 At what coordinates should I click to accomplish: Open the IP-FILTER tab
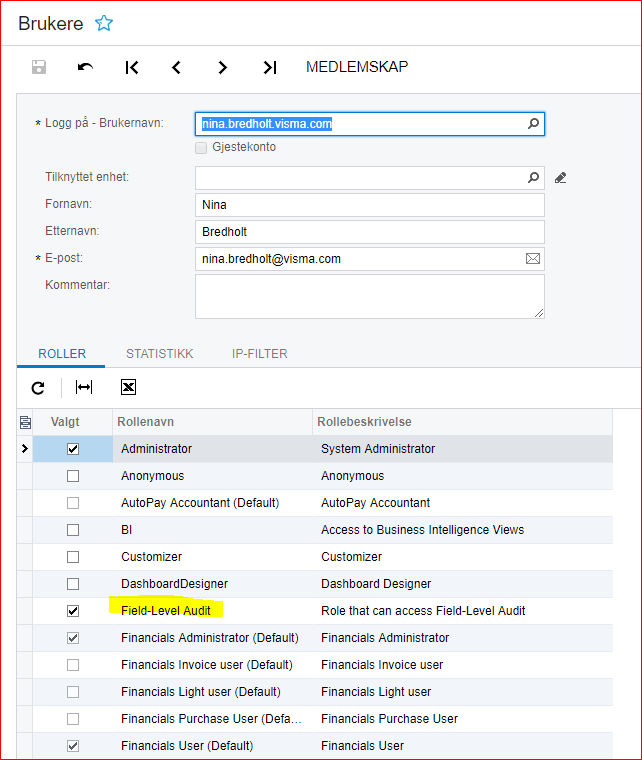259,354
